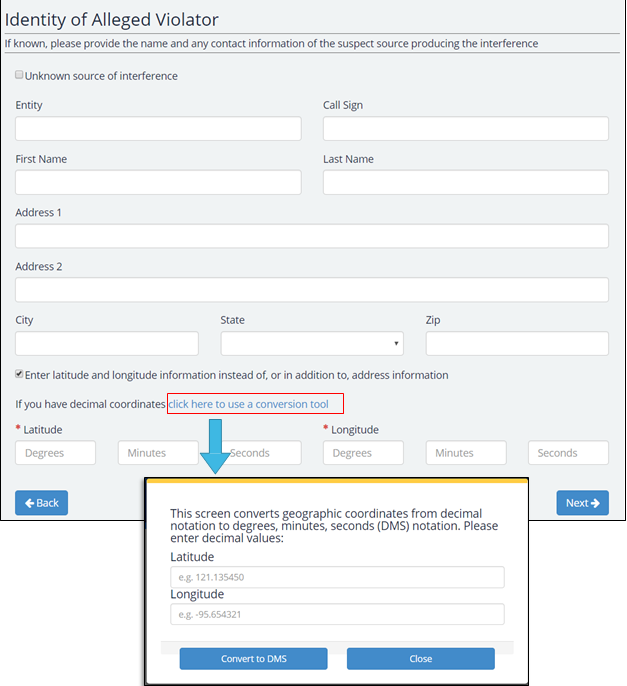Focus the Call Sign input field
This screenshot has width=627, height=686.
click(465, 129)
